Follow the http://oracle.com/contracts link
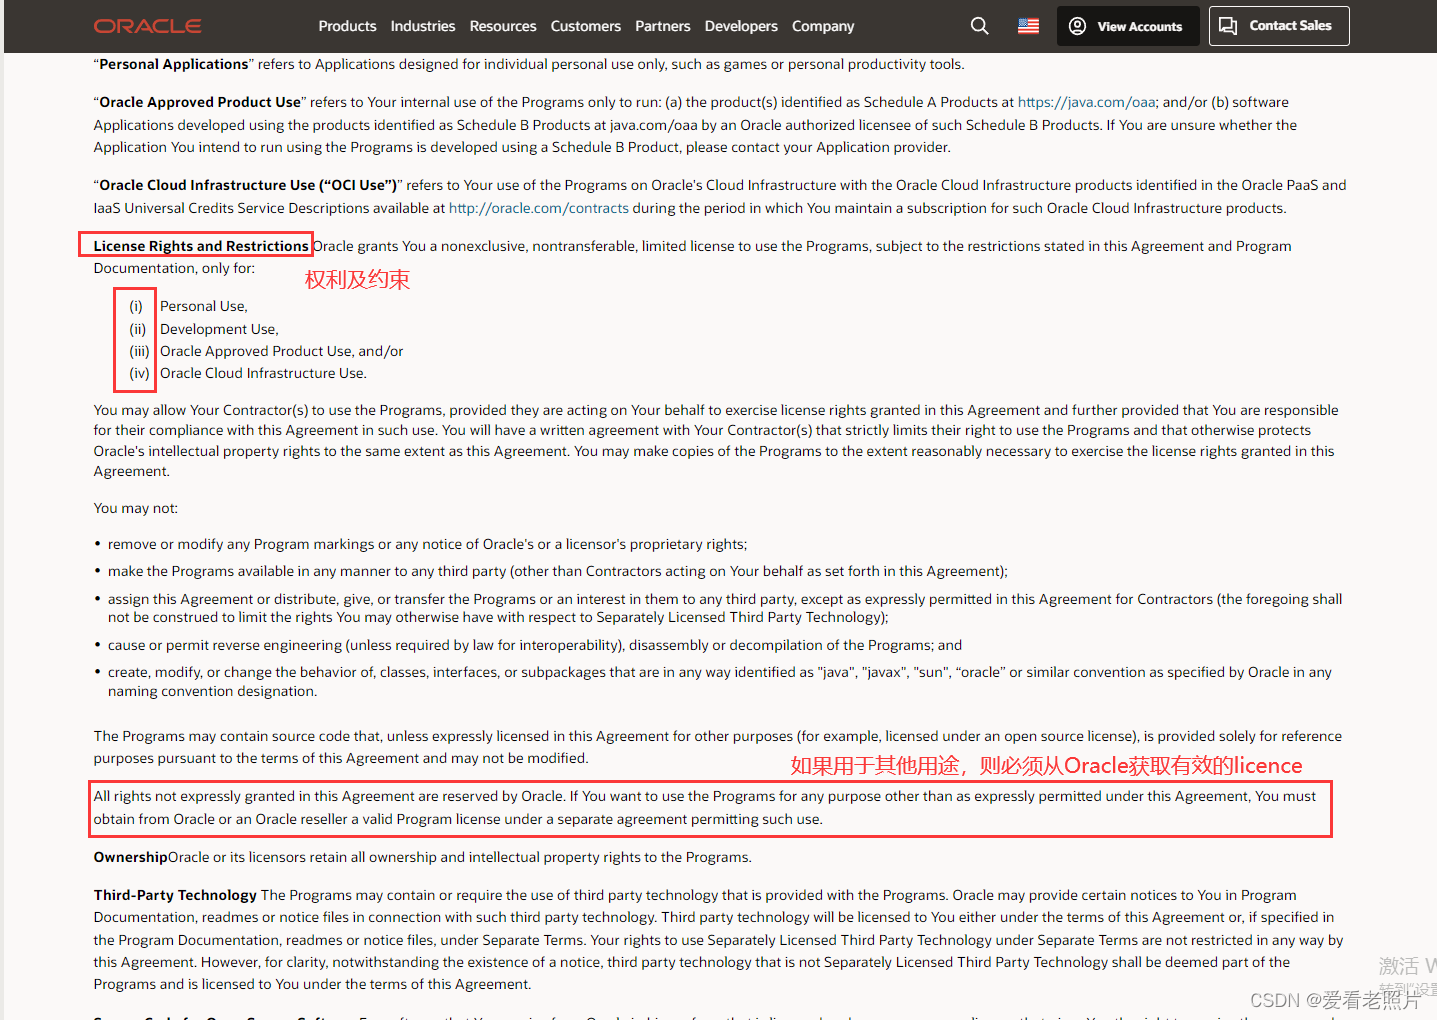This screenshot has width=1437, height=1020. click(x=539, y=208)
